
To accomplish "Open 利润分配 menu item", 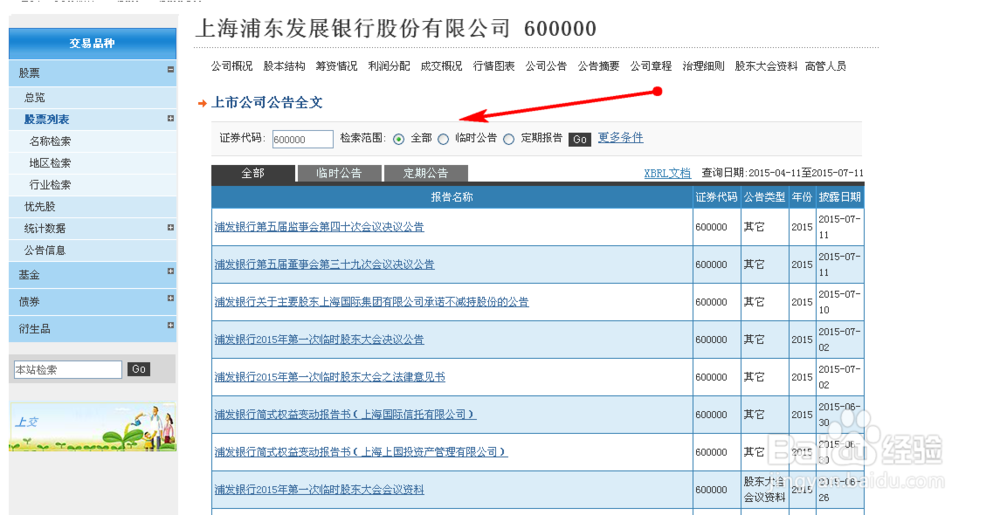I will 389,66.
